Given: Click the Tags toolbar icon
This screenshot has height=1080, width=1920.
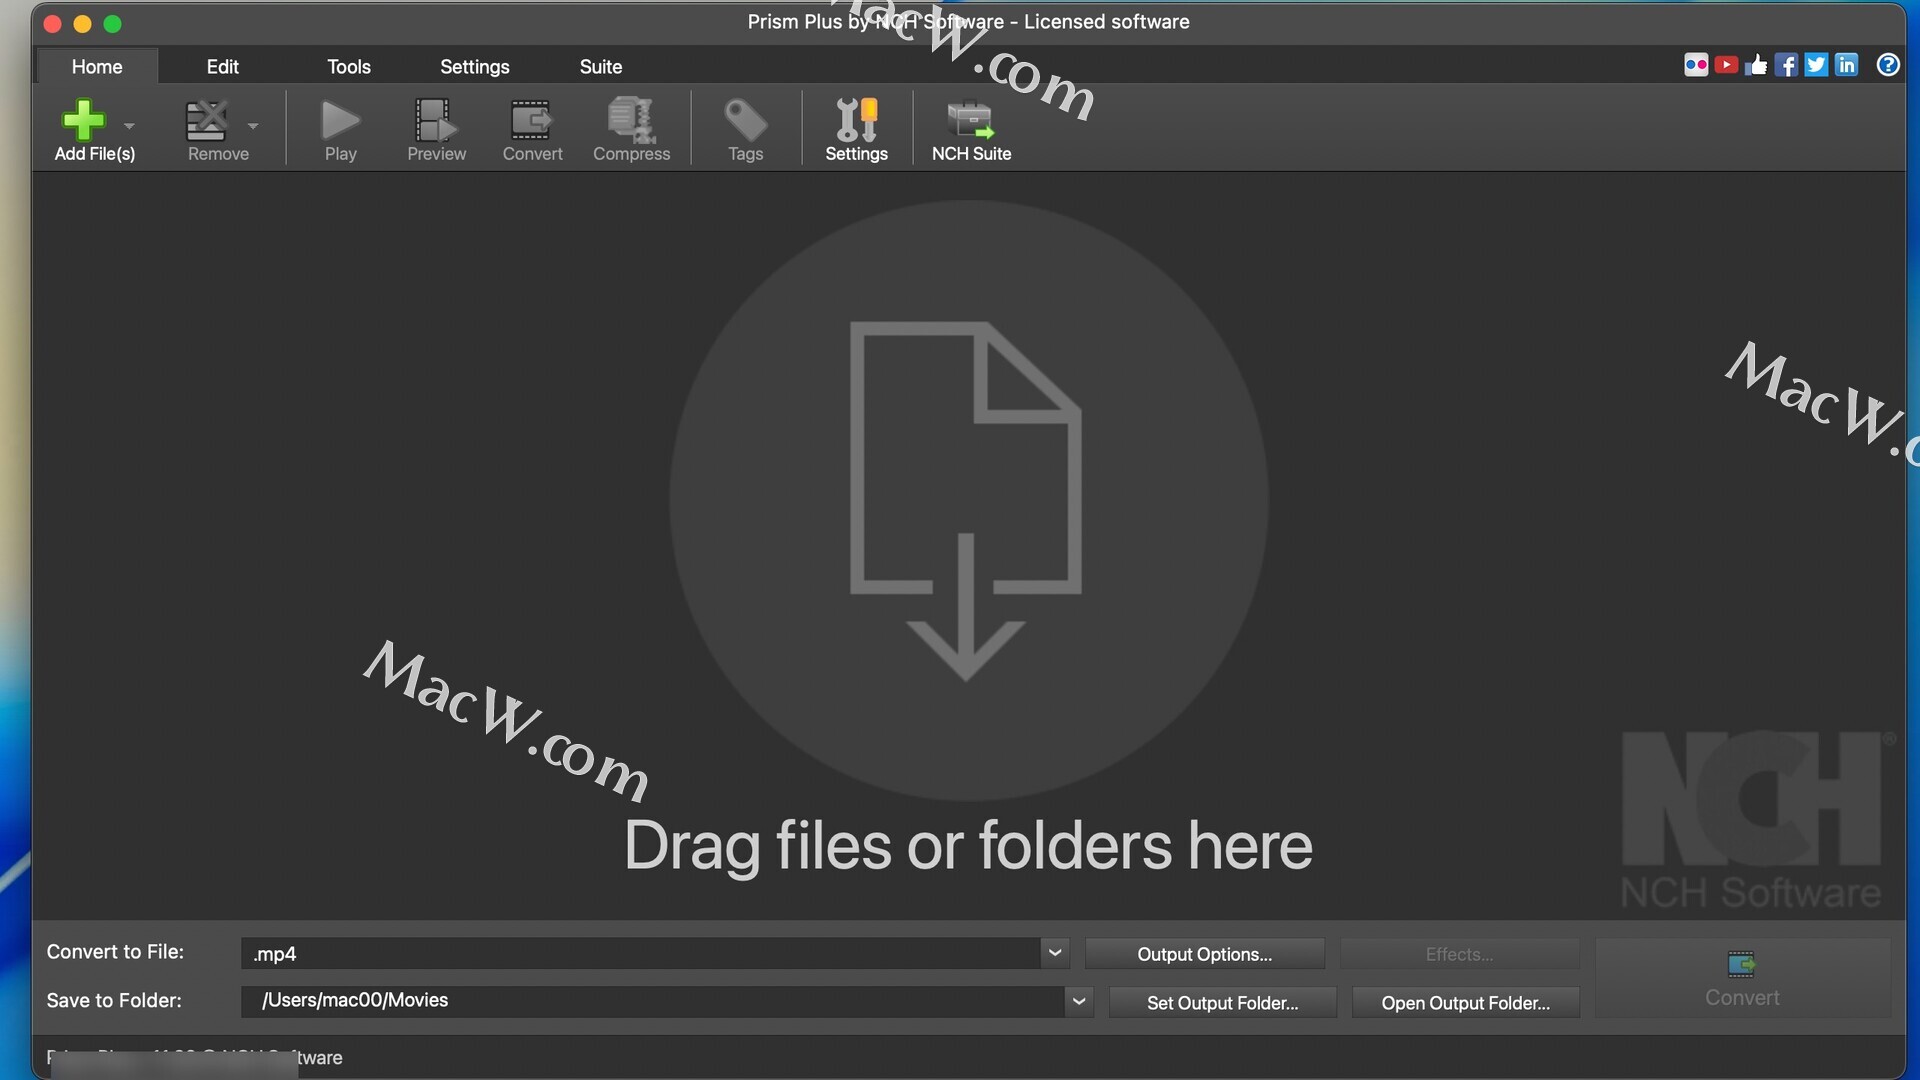Looking at the screenshot, I should pyautogui.click(x=745, y=120).
